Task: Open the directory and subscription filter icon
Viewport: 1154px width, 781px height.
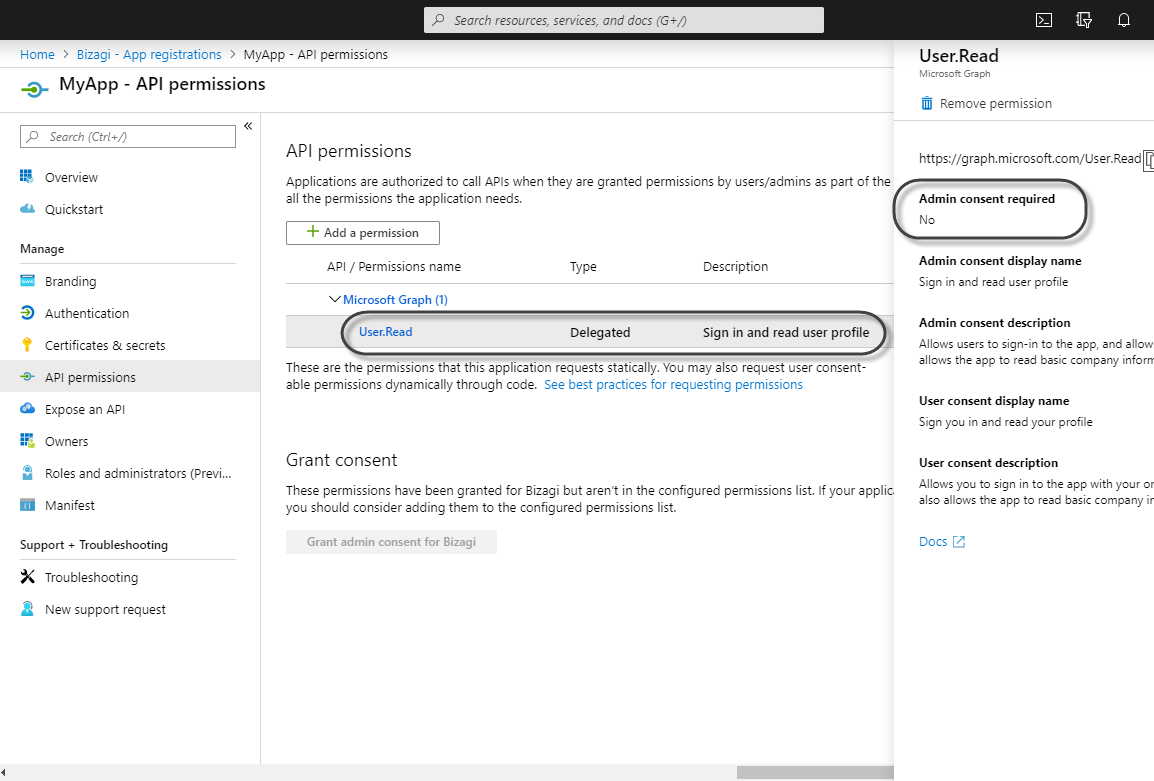Action: point(1083,20)
